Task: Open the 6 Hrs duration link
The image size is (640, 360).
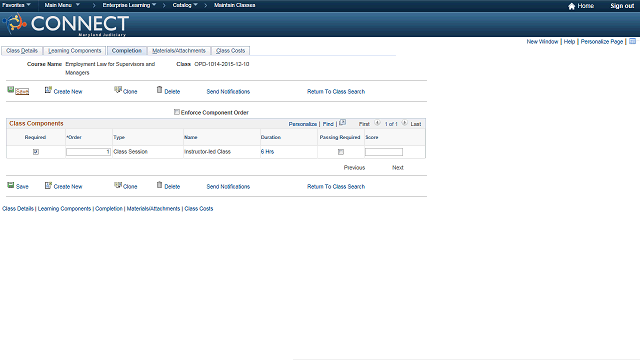Action: pos(267,151)
